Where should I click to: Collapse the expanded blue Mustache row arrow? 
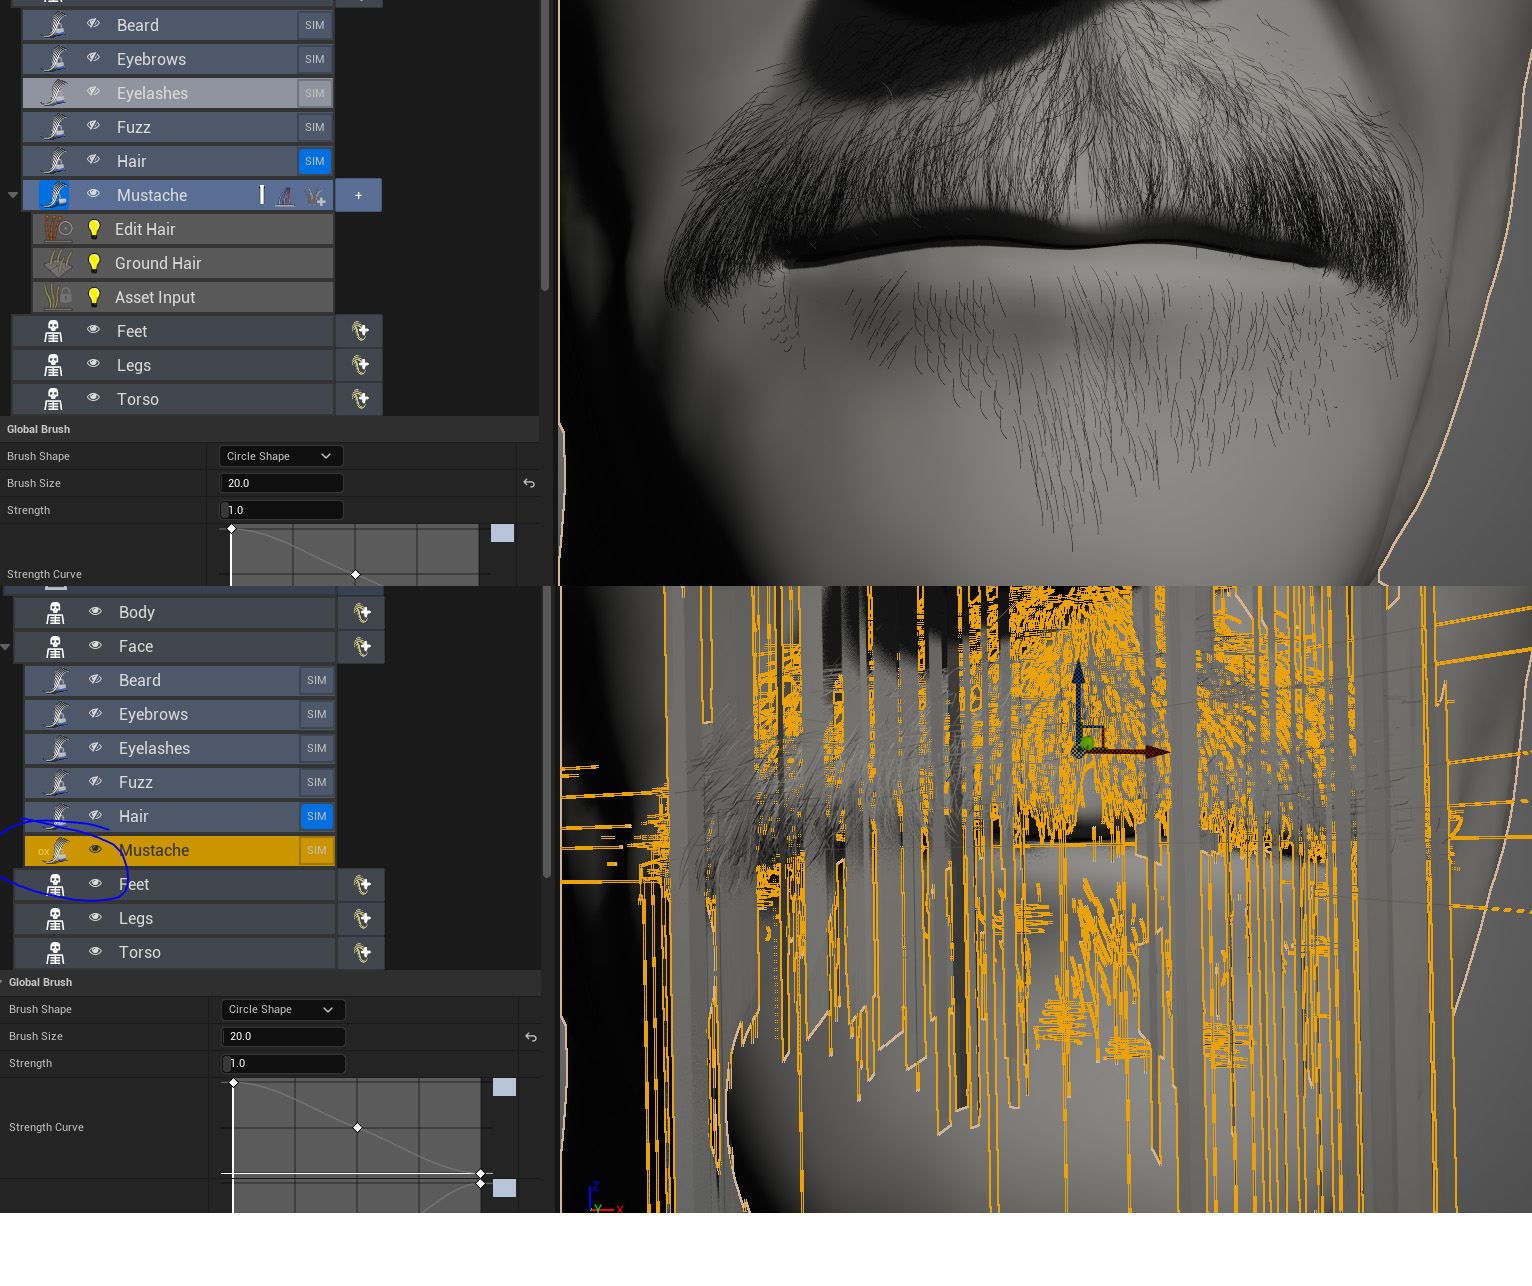tap(13, 195)
